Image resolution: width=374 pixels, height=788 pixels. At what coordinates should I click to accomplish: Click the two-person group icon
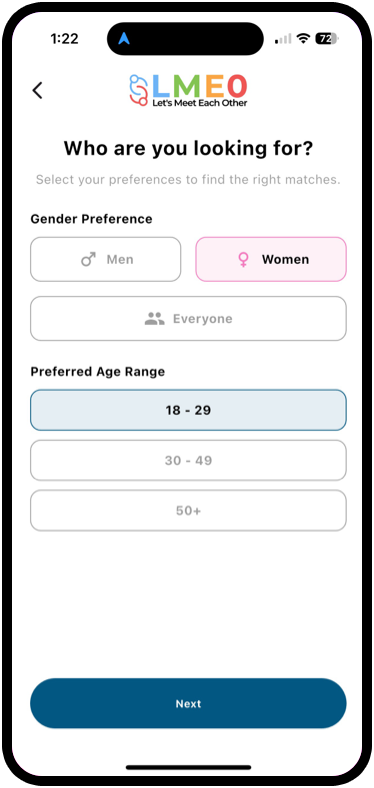pyautogui.click(x=155, y=319)
